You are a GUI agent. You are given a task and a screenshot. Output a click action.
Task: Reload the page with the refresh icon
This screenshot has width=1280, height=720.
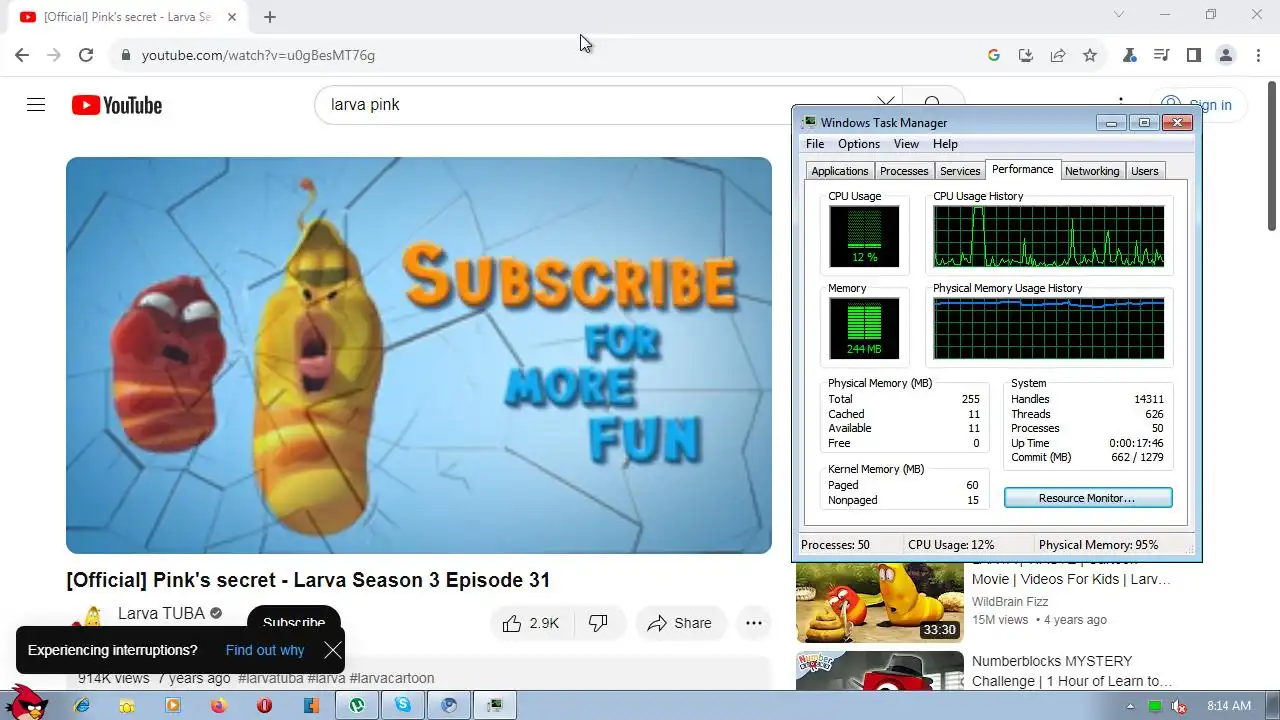click(x=86, y=55)
